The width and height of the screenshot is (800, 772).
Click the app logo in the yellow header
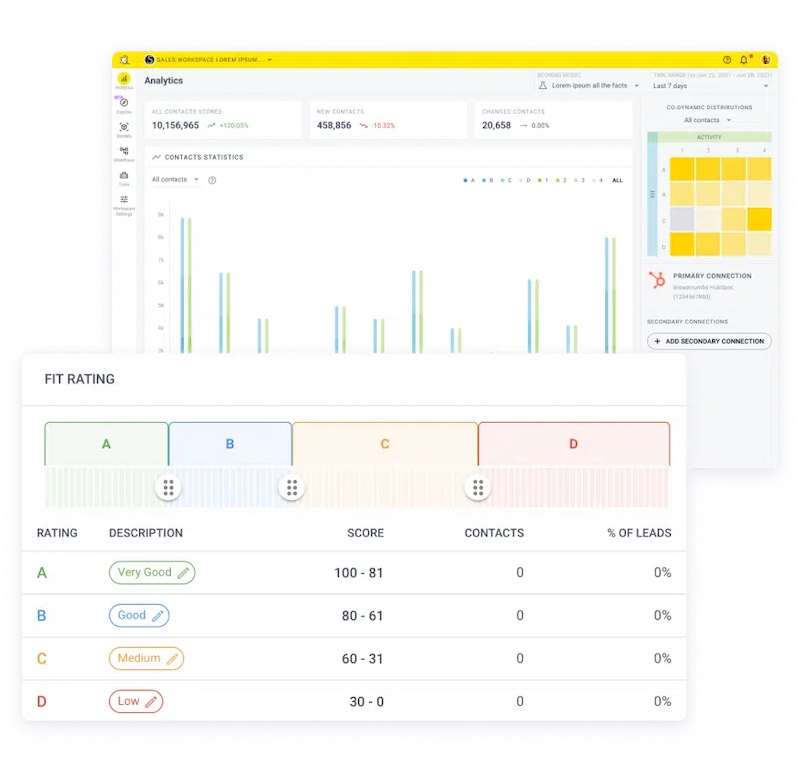click(124, 60)
